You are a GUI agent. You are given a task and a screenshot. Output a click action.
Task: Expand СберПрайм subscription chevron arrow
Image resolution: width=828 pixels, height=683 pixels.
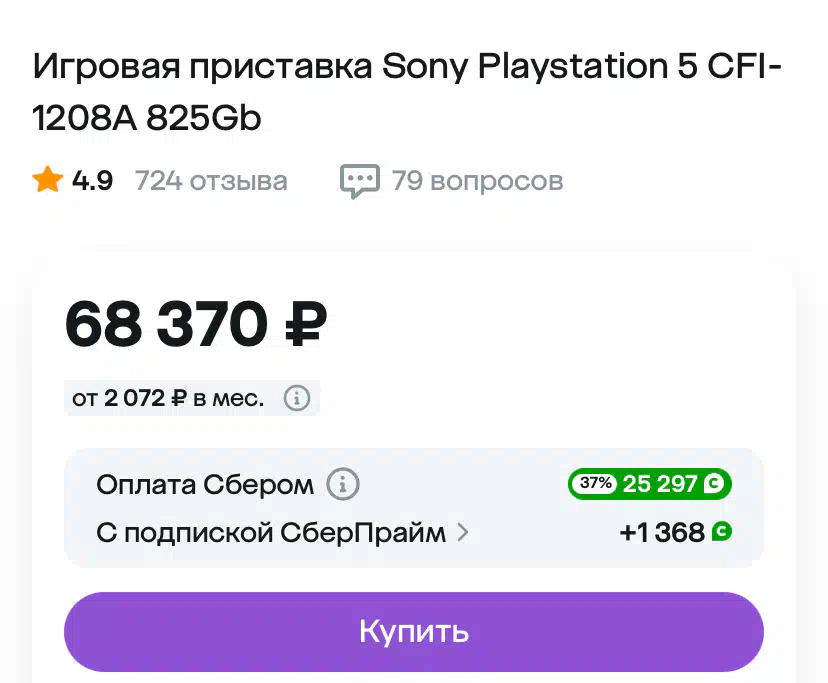[x=463, y=532]
